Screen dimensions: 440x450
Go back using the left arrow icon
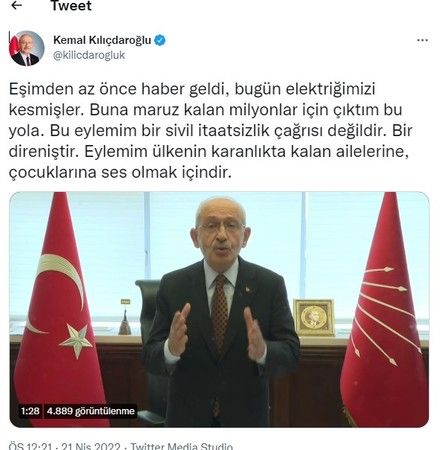16,6
